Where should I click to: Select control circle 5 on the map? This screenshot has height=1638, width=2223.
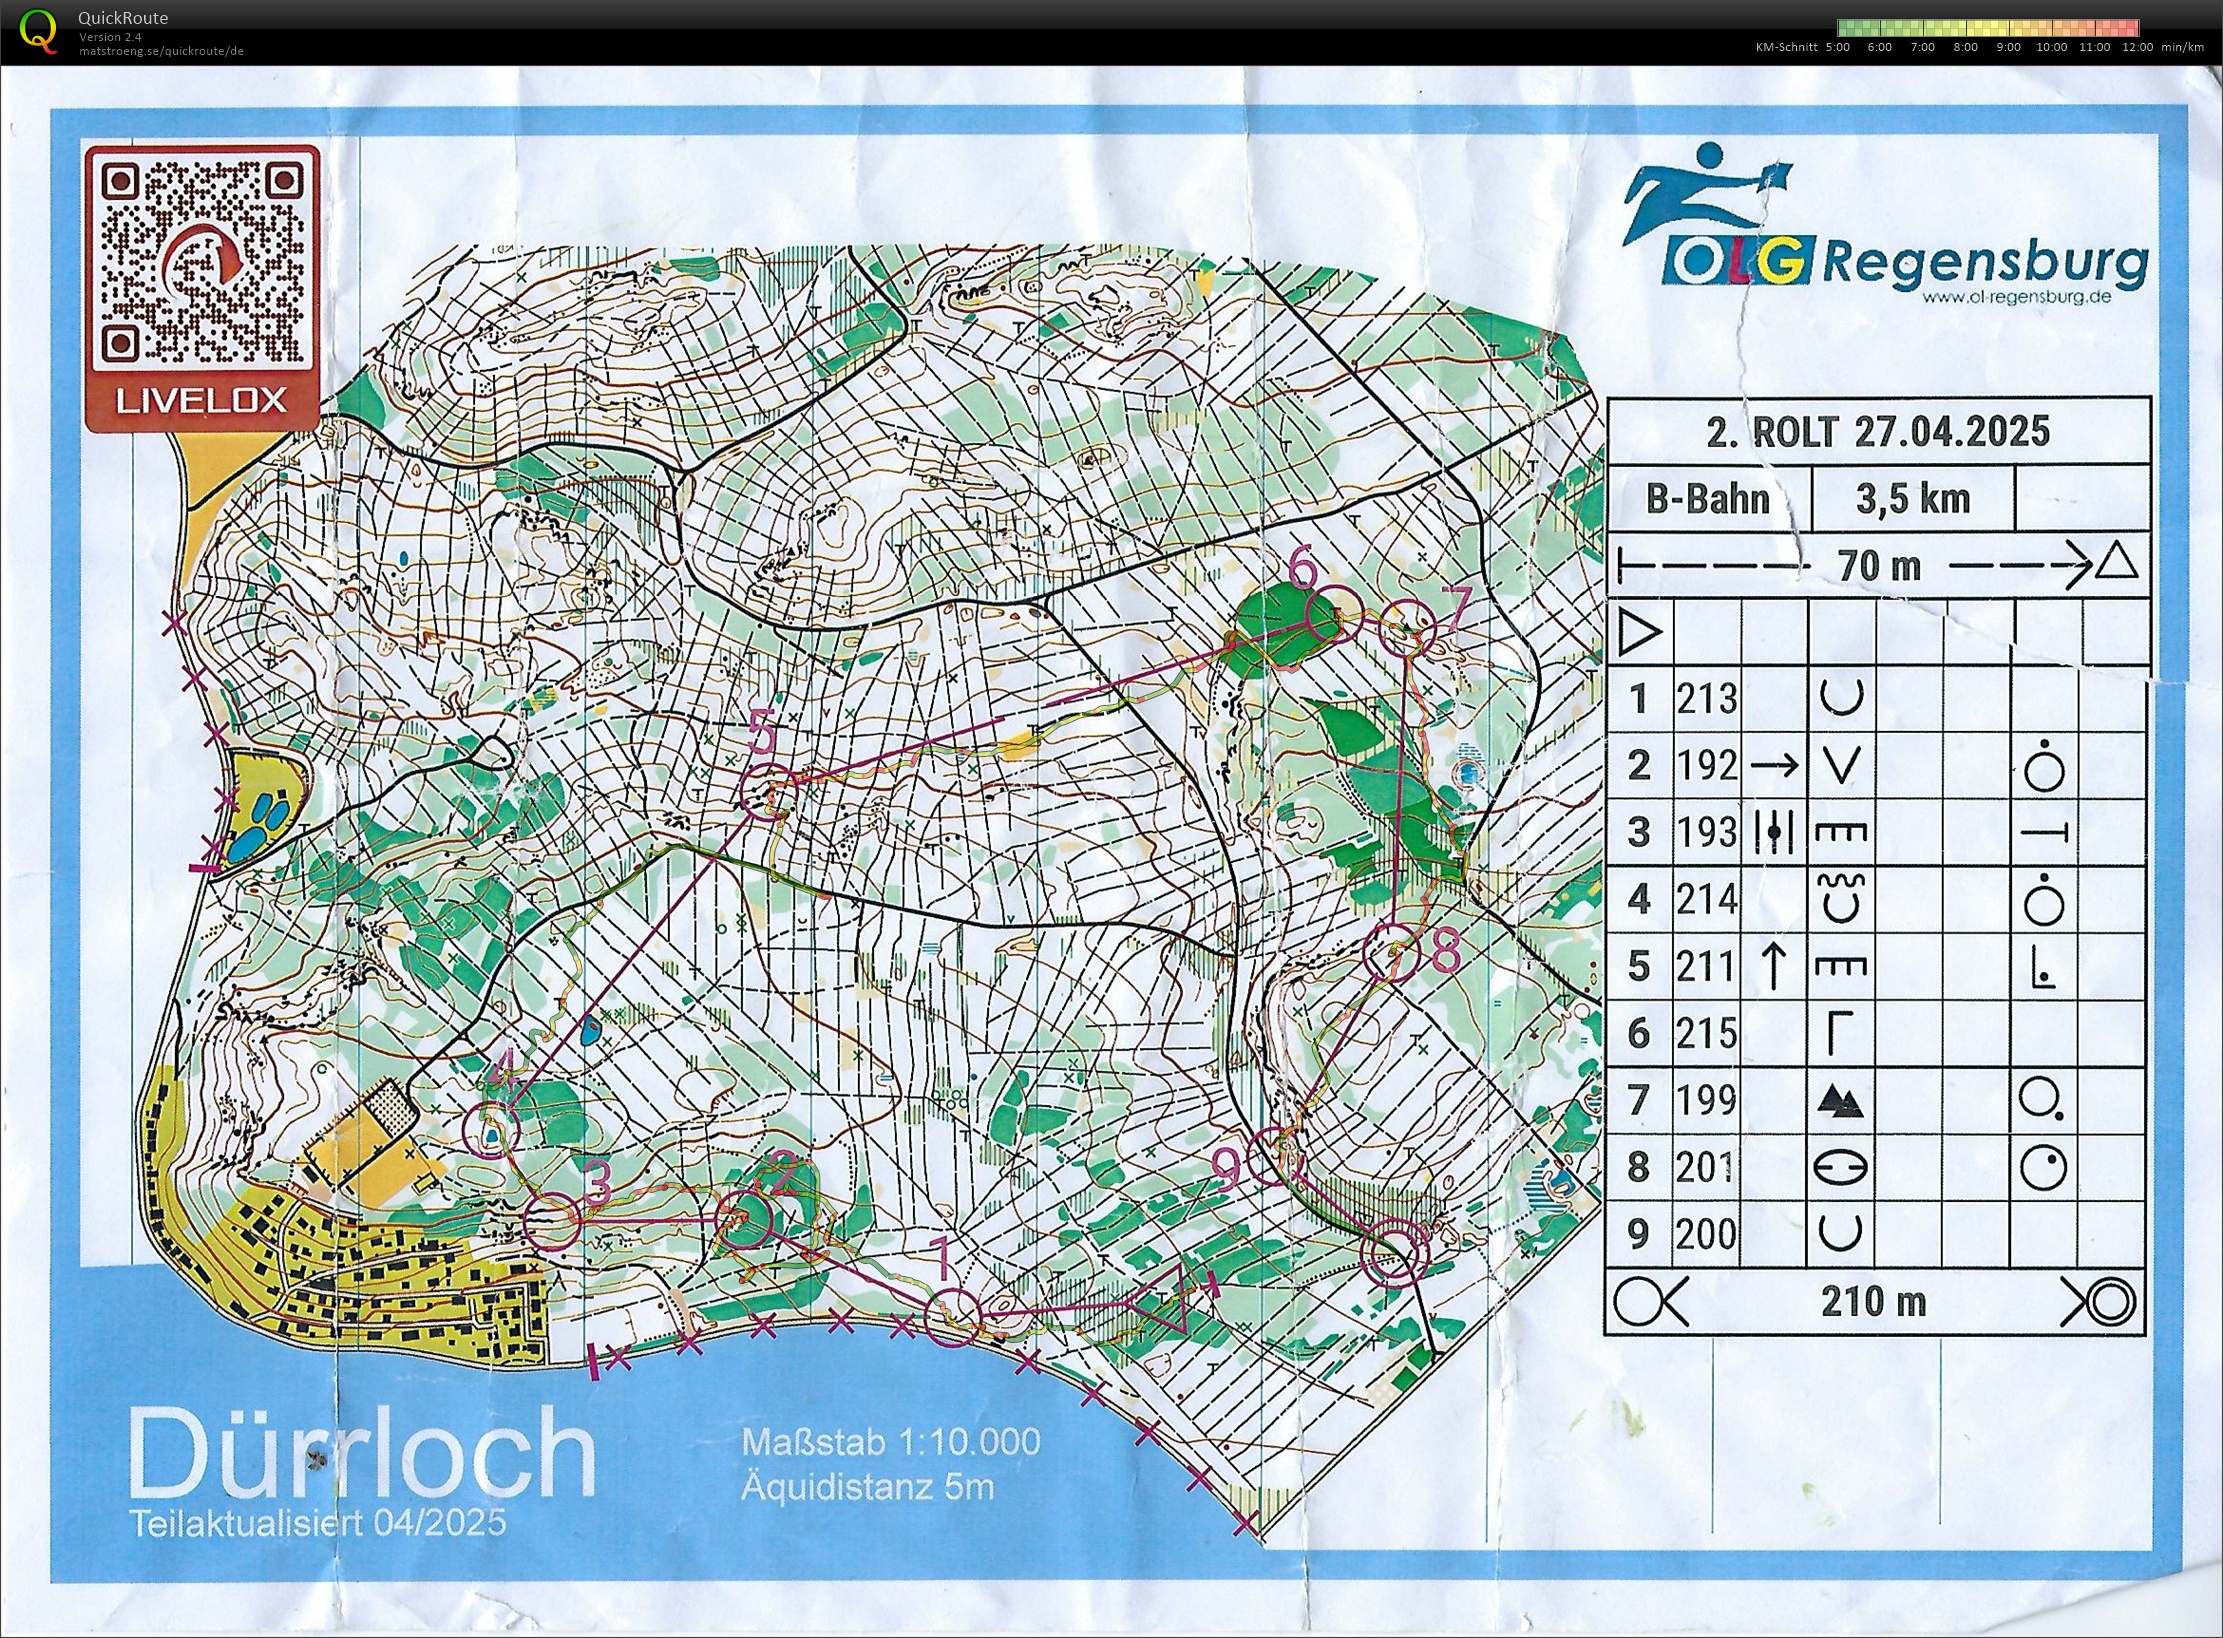coord(771,790)
